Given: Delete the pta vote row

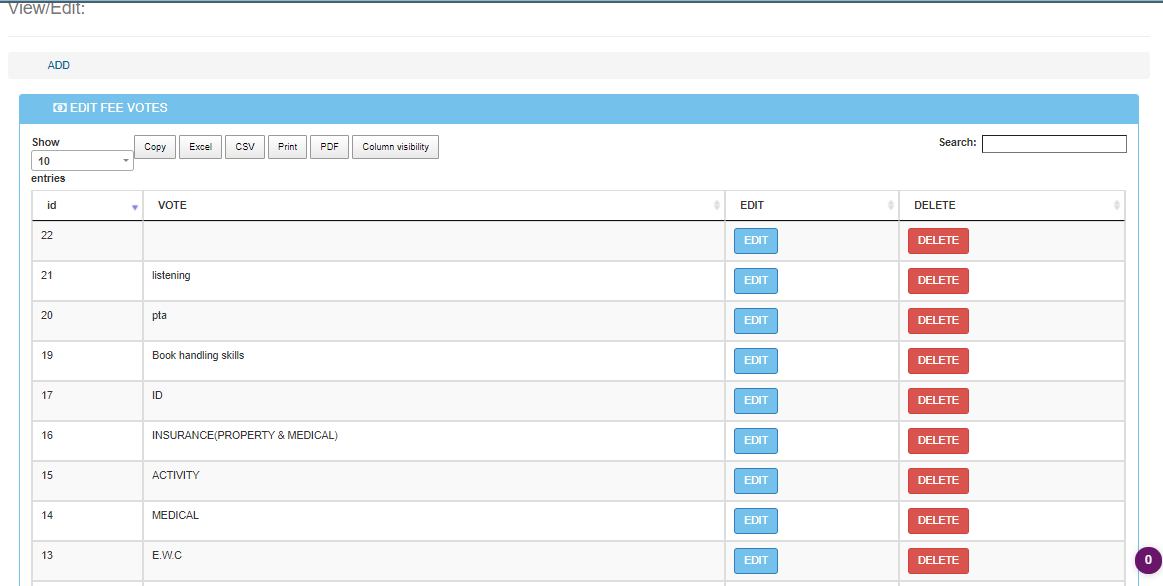Looking at the screenshot, I should pyautogui.click(x=937, y=321).
